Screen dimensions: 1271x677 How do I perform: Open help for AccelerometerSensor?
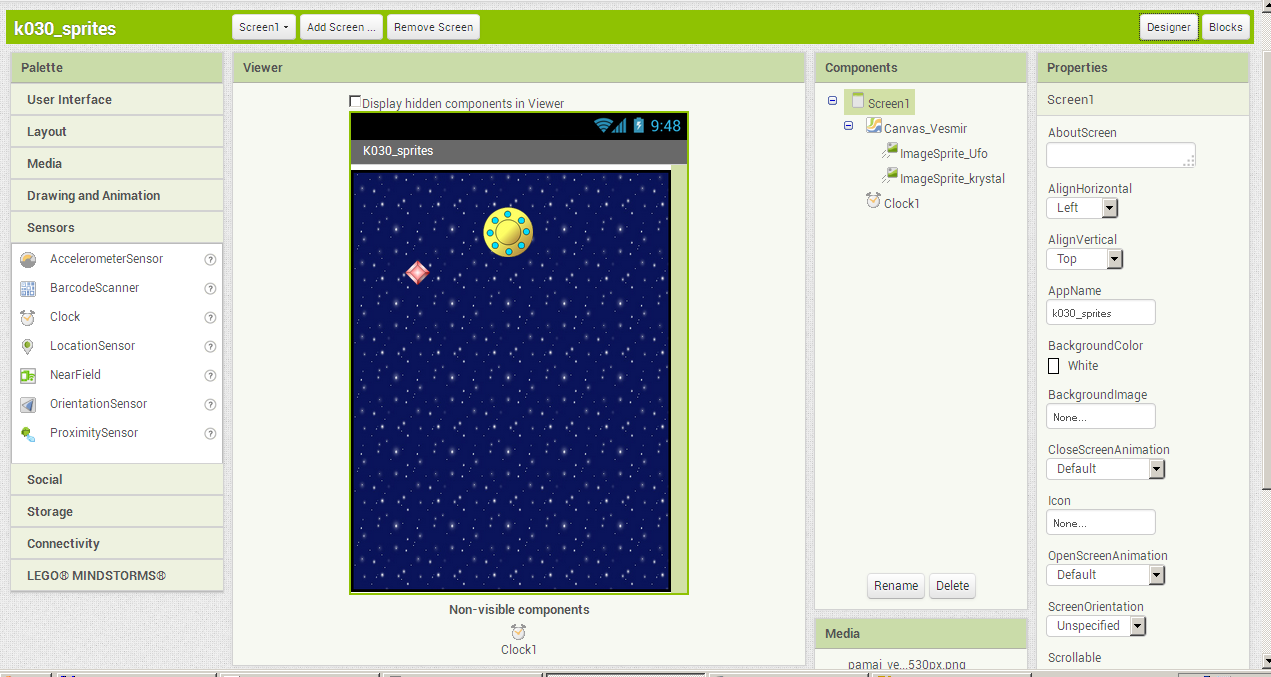tap(210, 259)
